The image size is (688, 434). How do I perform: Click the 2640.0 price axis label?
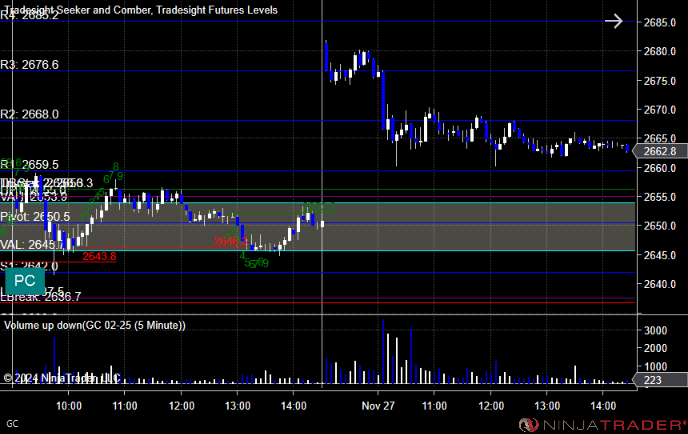659,284
